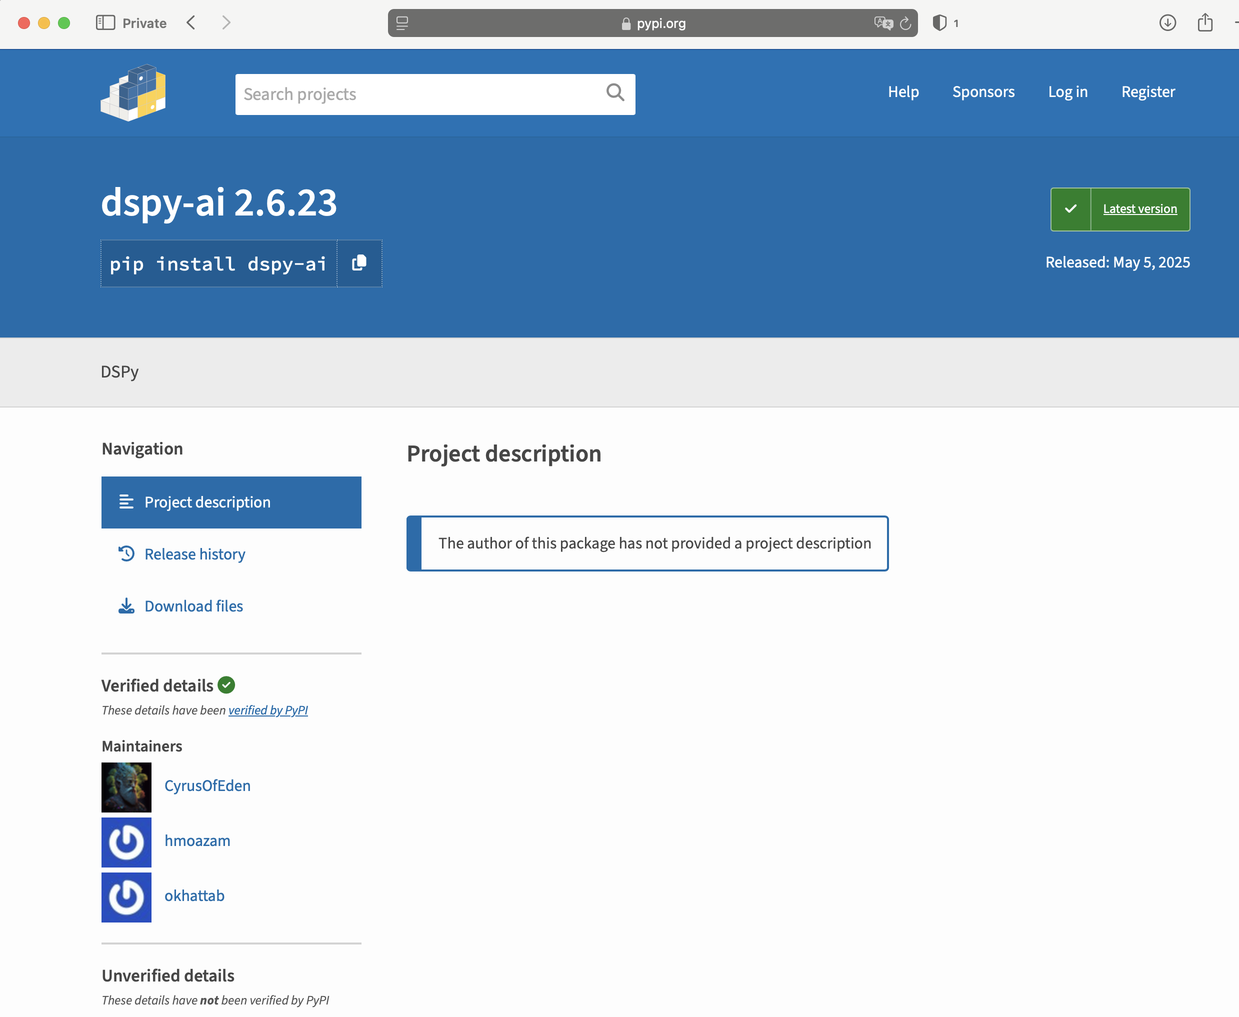
Task: Select the Project description tab
Action: tap(231, 502)
